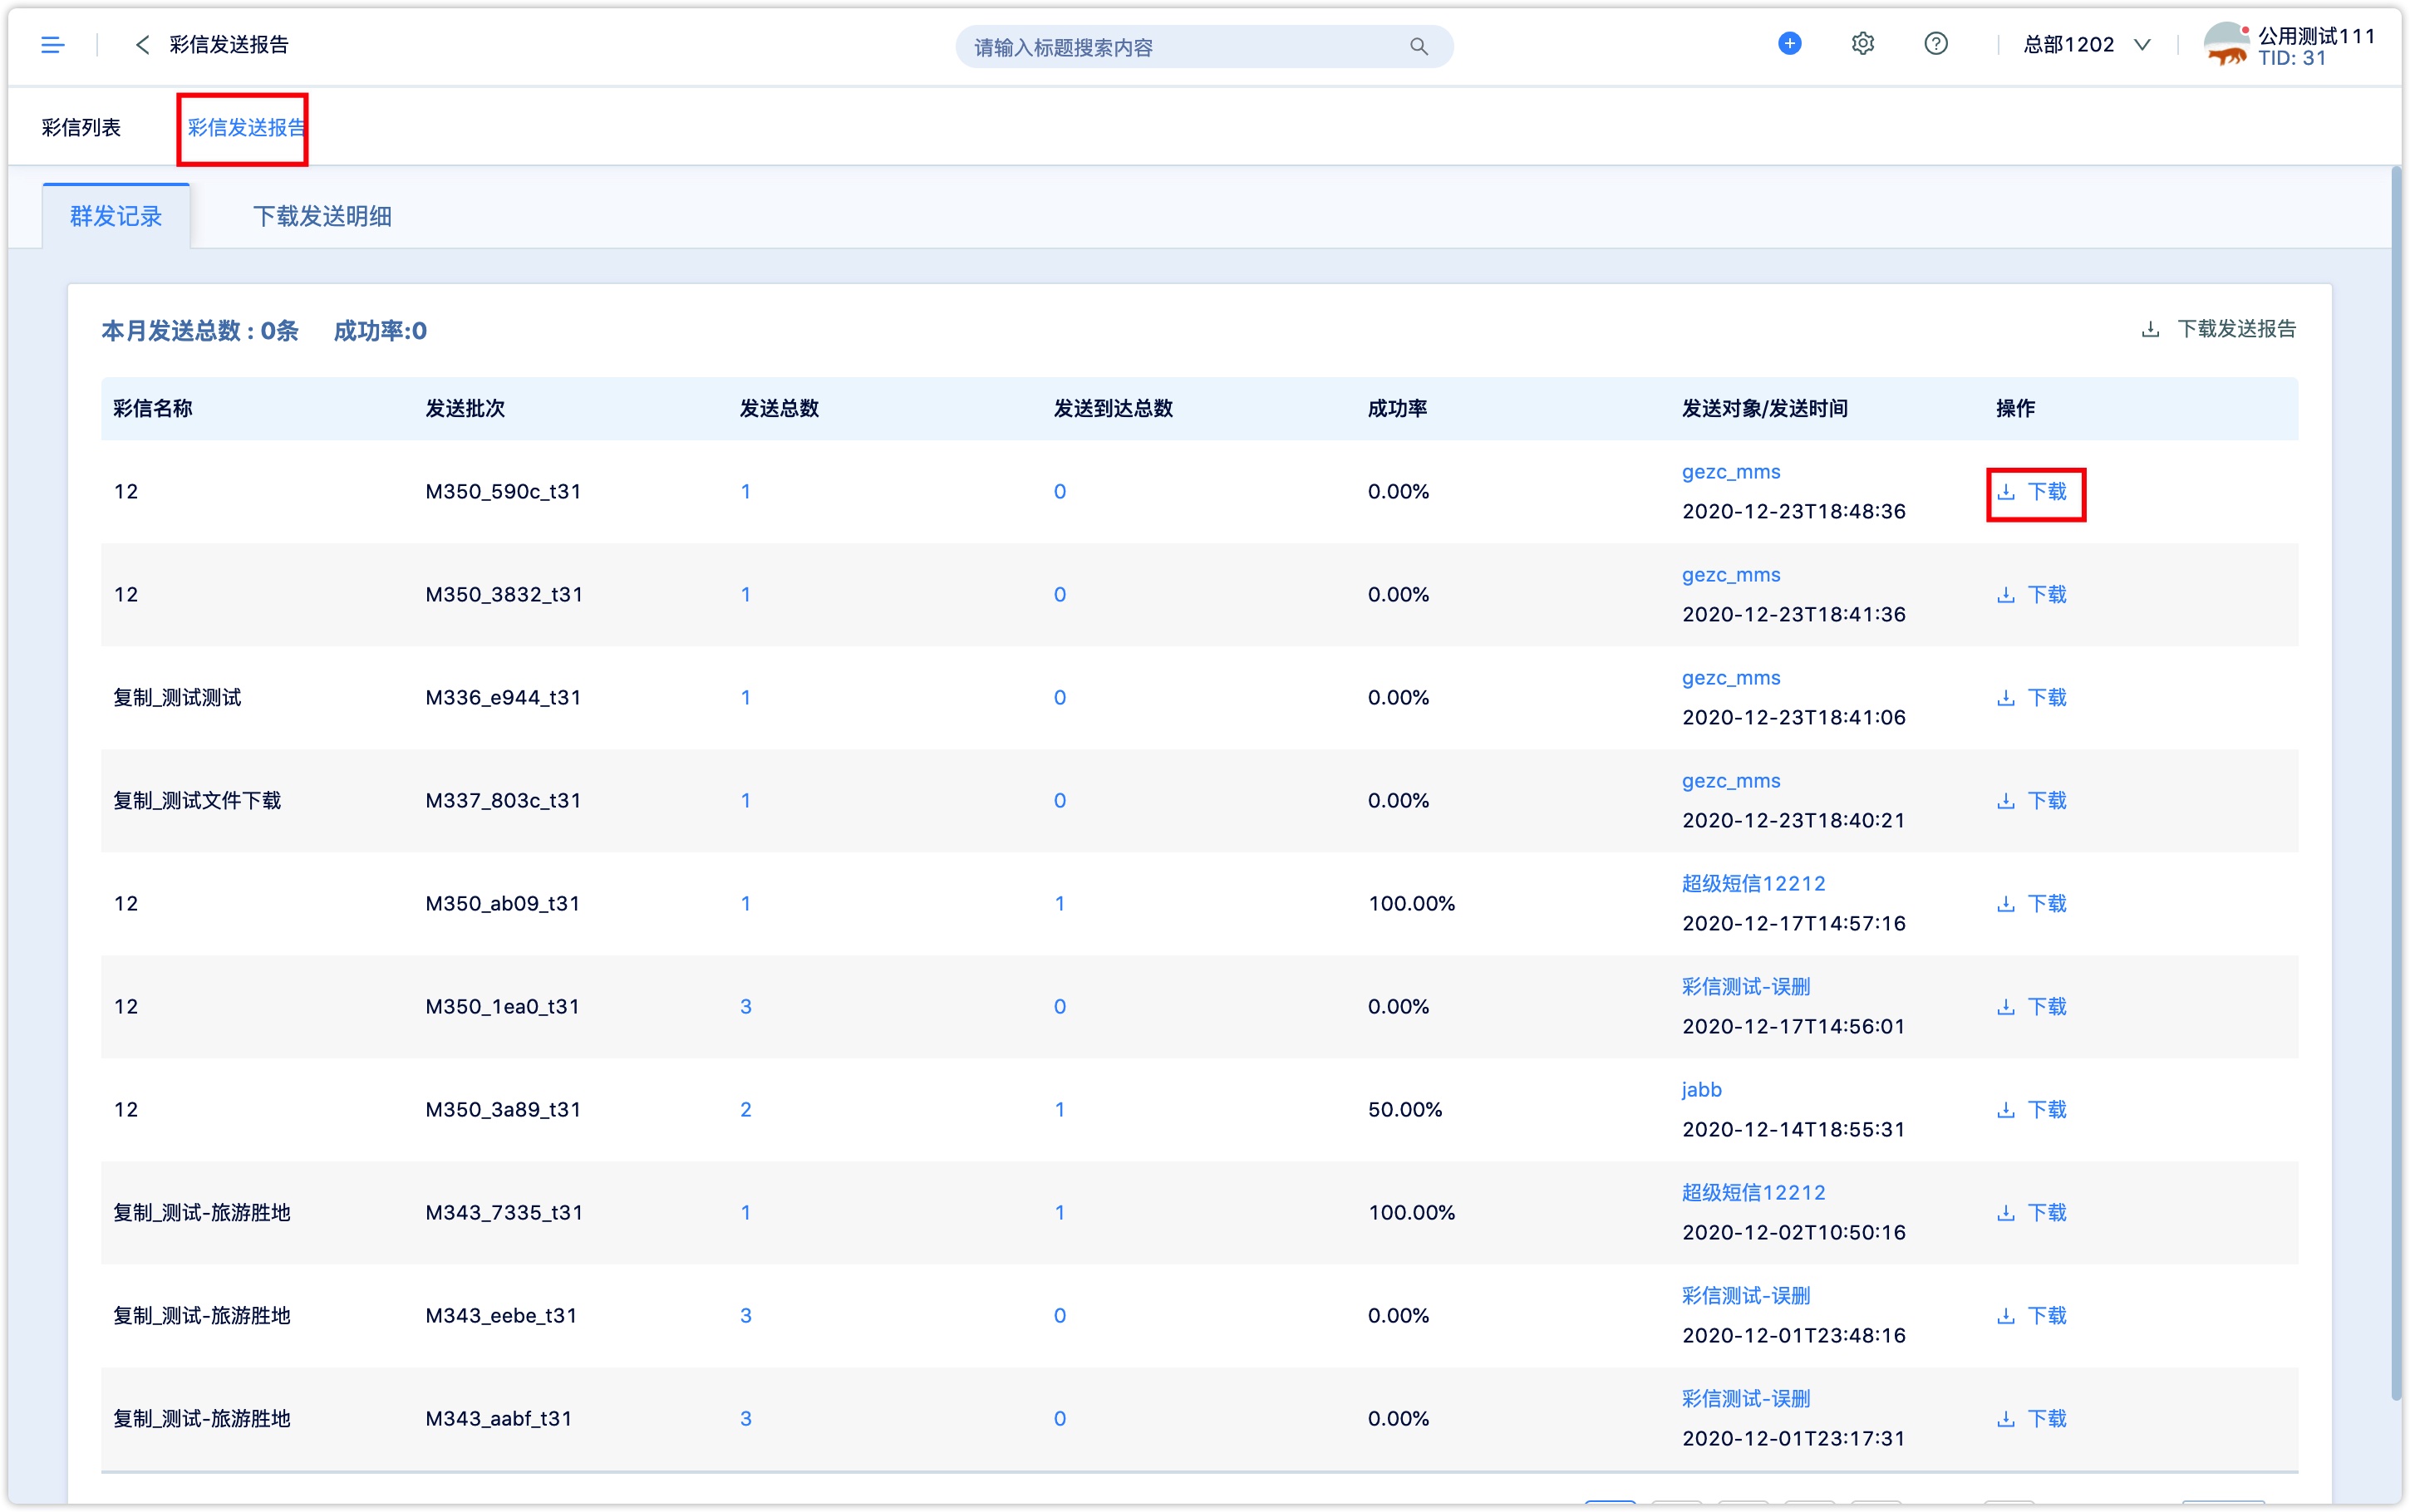2410x1512 pixels.
Task: Open settings gear icon
Action: pos(1862,44)
